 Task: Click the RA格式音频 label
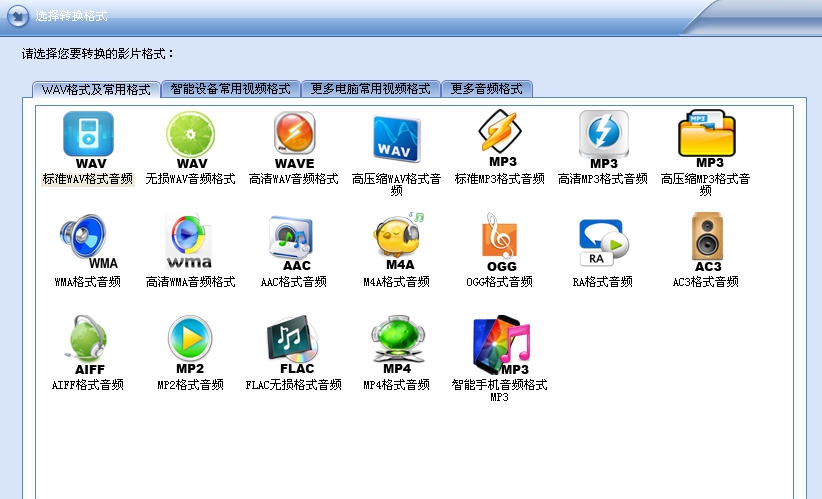[603, 282]
